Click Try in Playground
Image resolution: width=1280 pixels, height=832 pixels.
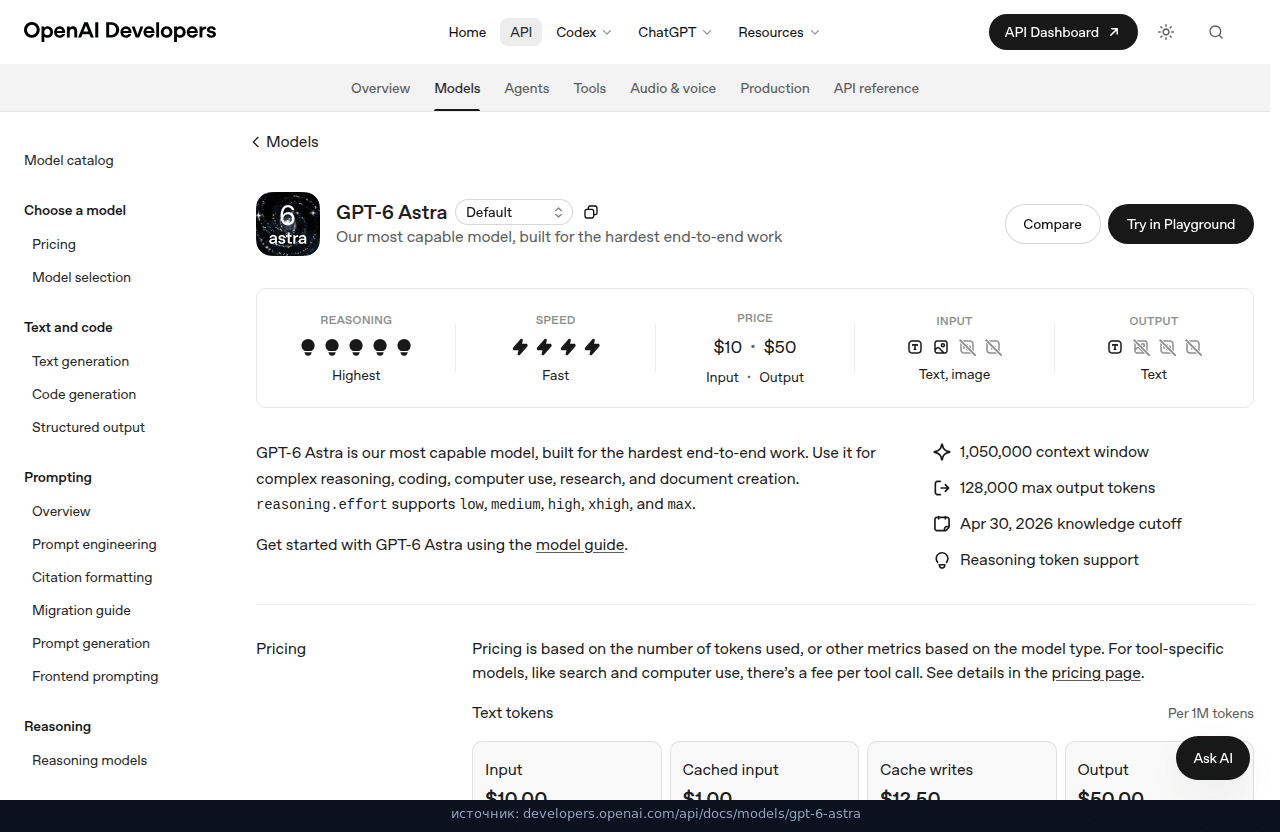[x=1181, y=224]
